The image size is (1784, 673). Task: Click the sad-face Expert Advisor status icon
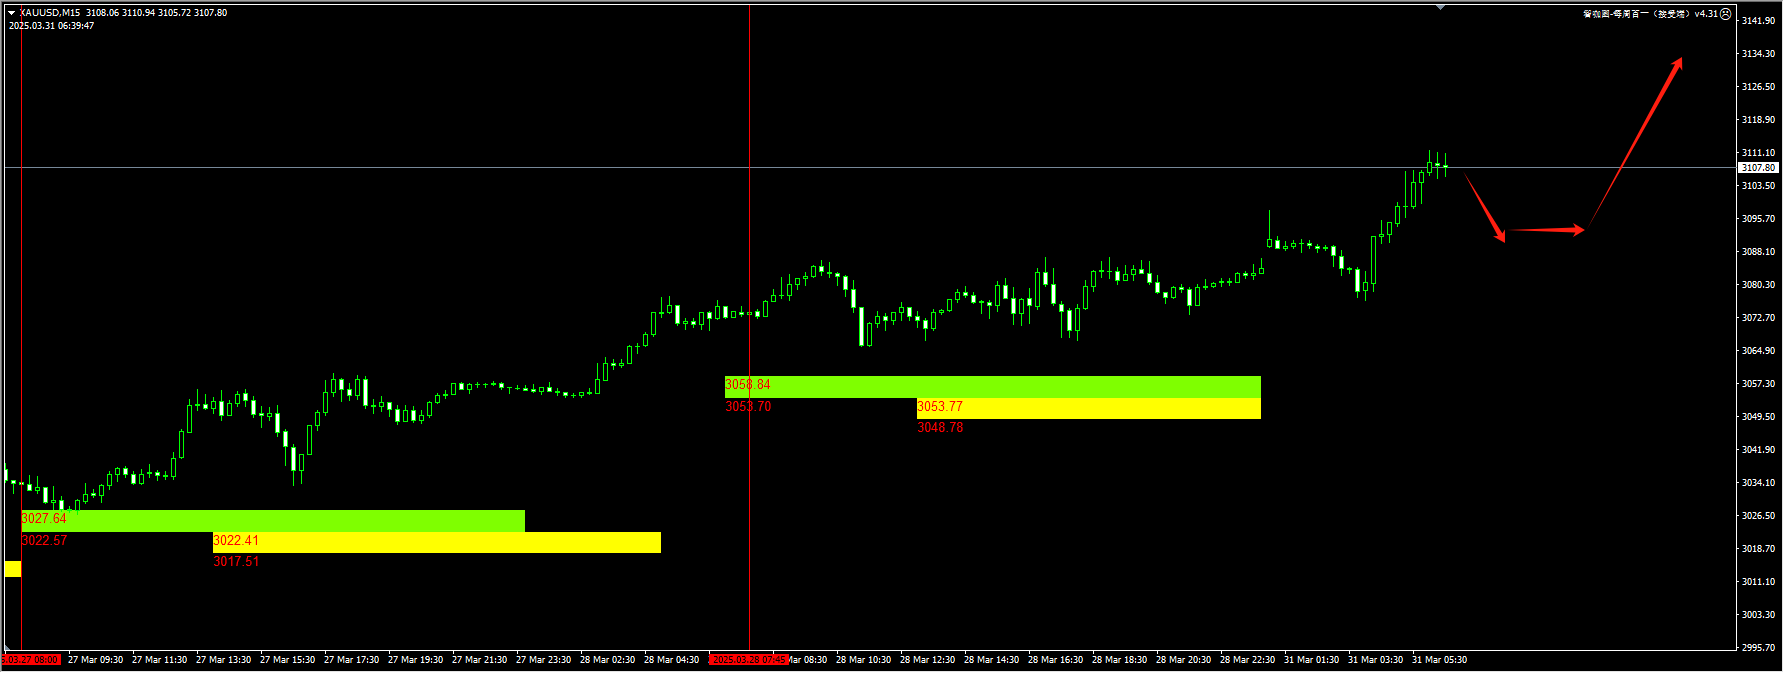1725,14
